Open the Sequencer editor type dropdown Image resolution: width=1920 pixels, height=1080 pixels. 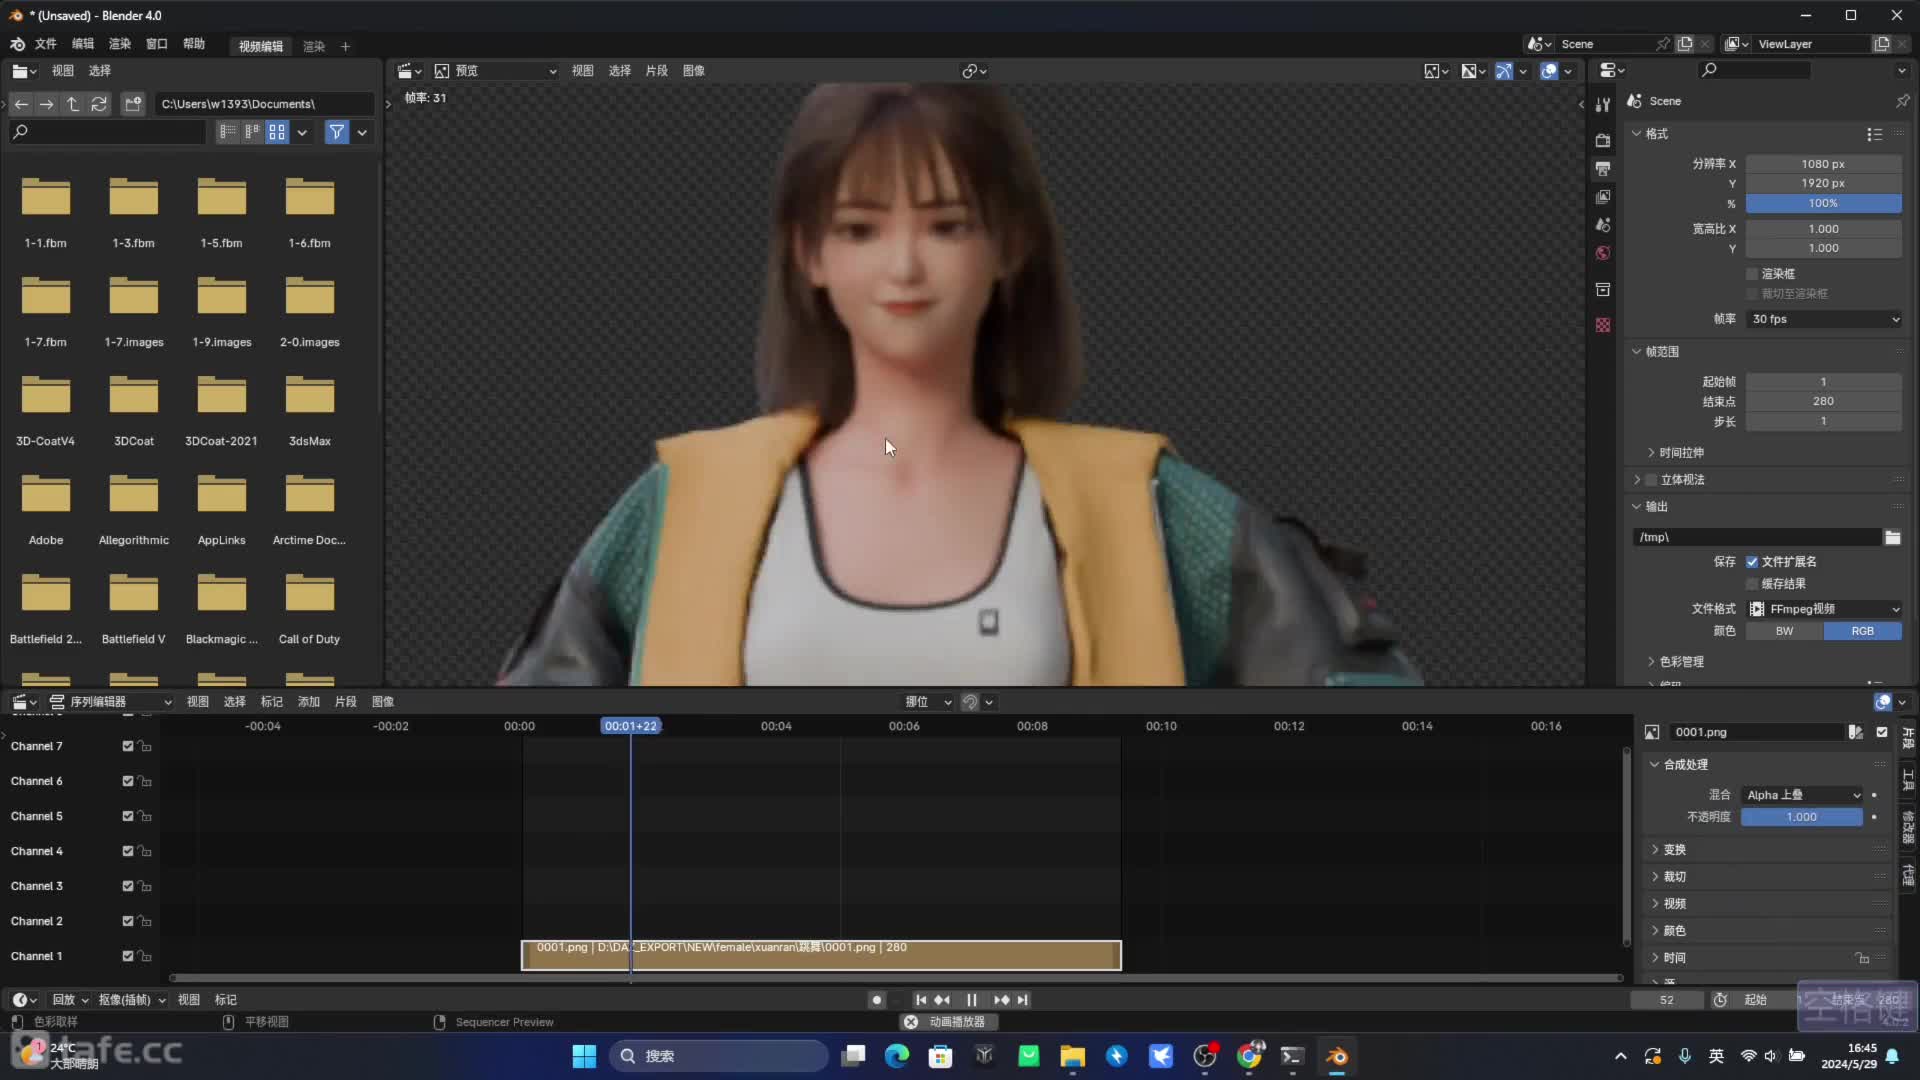pyautogui.click(x=110, y=702)
